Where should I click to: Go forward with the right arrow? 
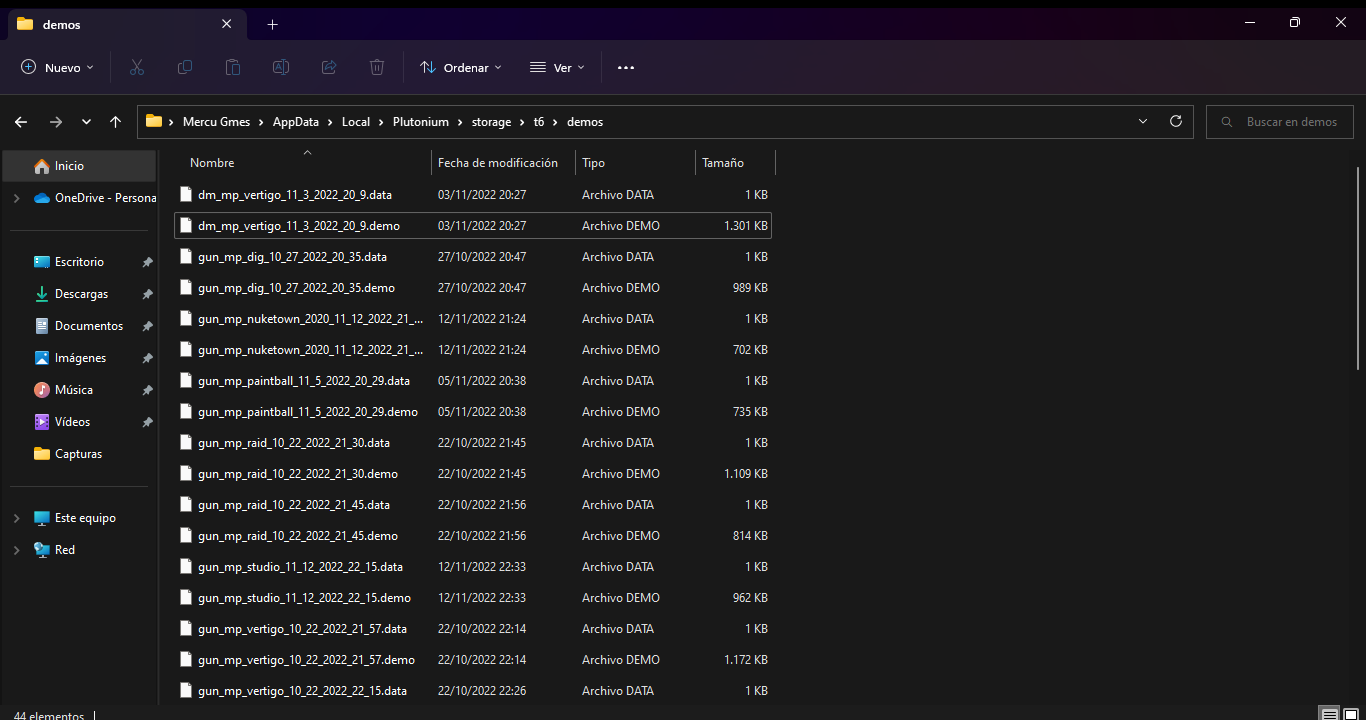(x=55, y=122)
